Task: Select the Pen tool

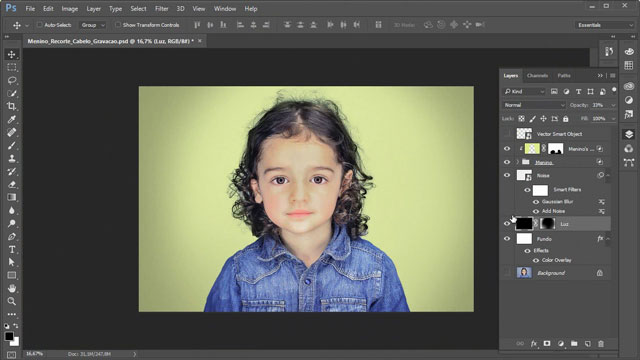Action: [11, 237]
